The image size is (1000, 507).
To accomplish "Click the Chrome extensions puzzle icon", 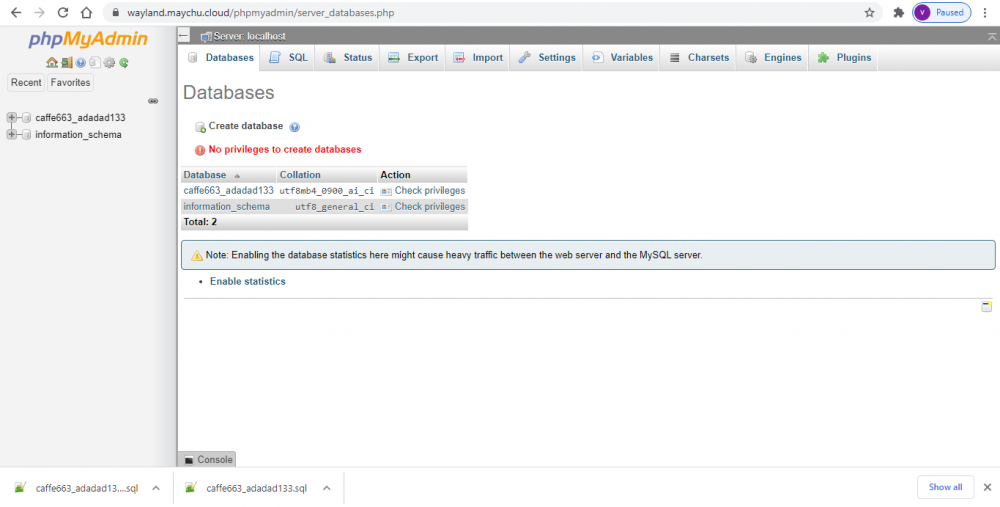I will (x=899, y=13).
